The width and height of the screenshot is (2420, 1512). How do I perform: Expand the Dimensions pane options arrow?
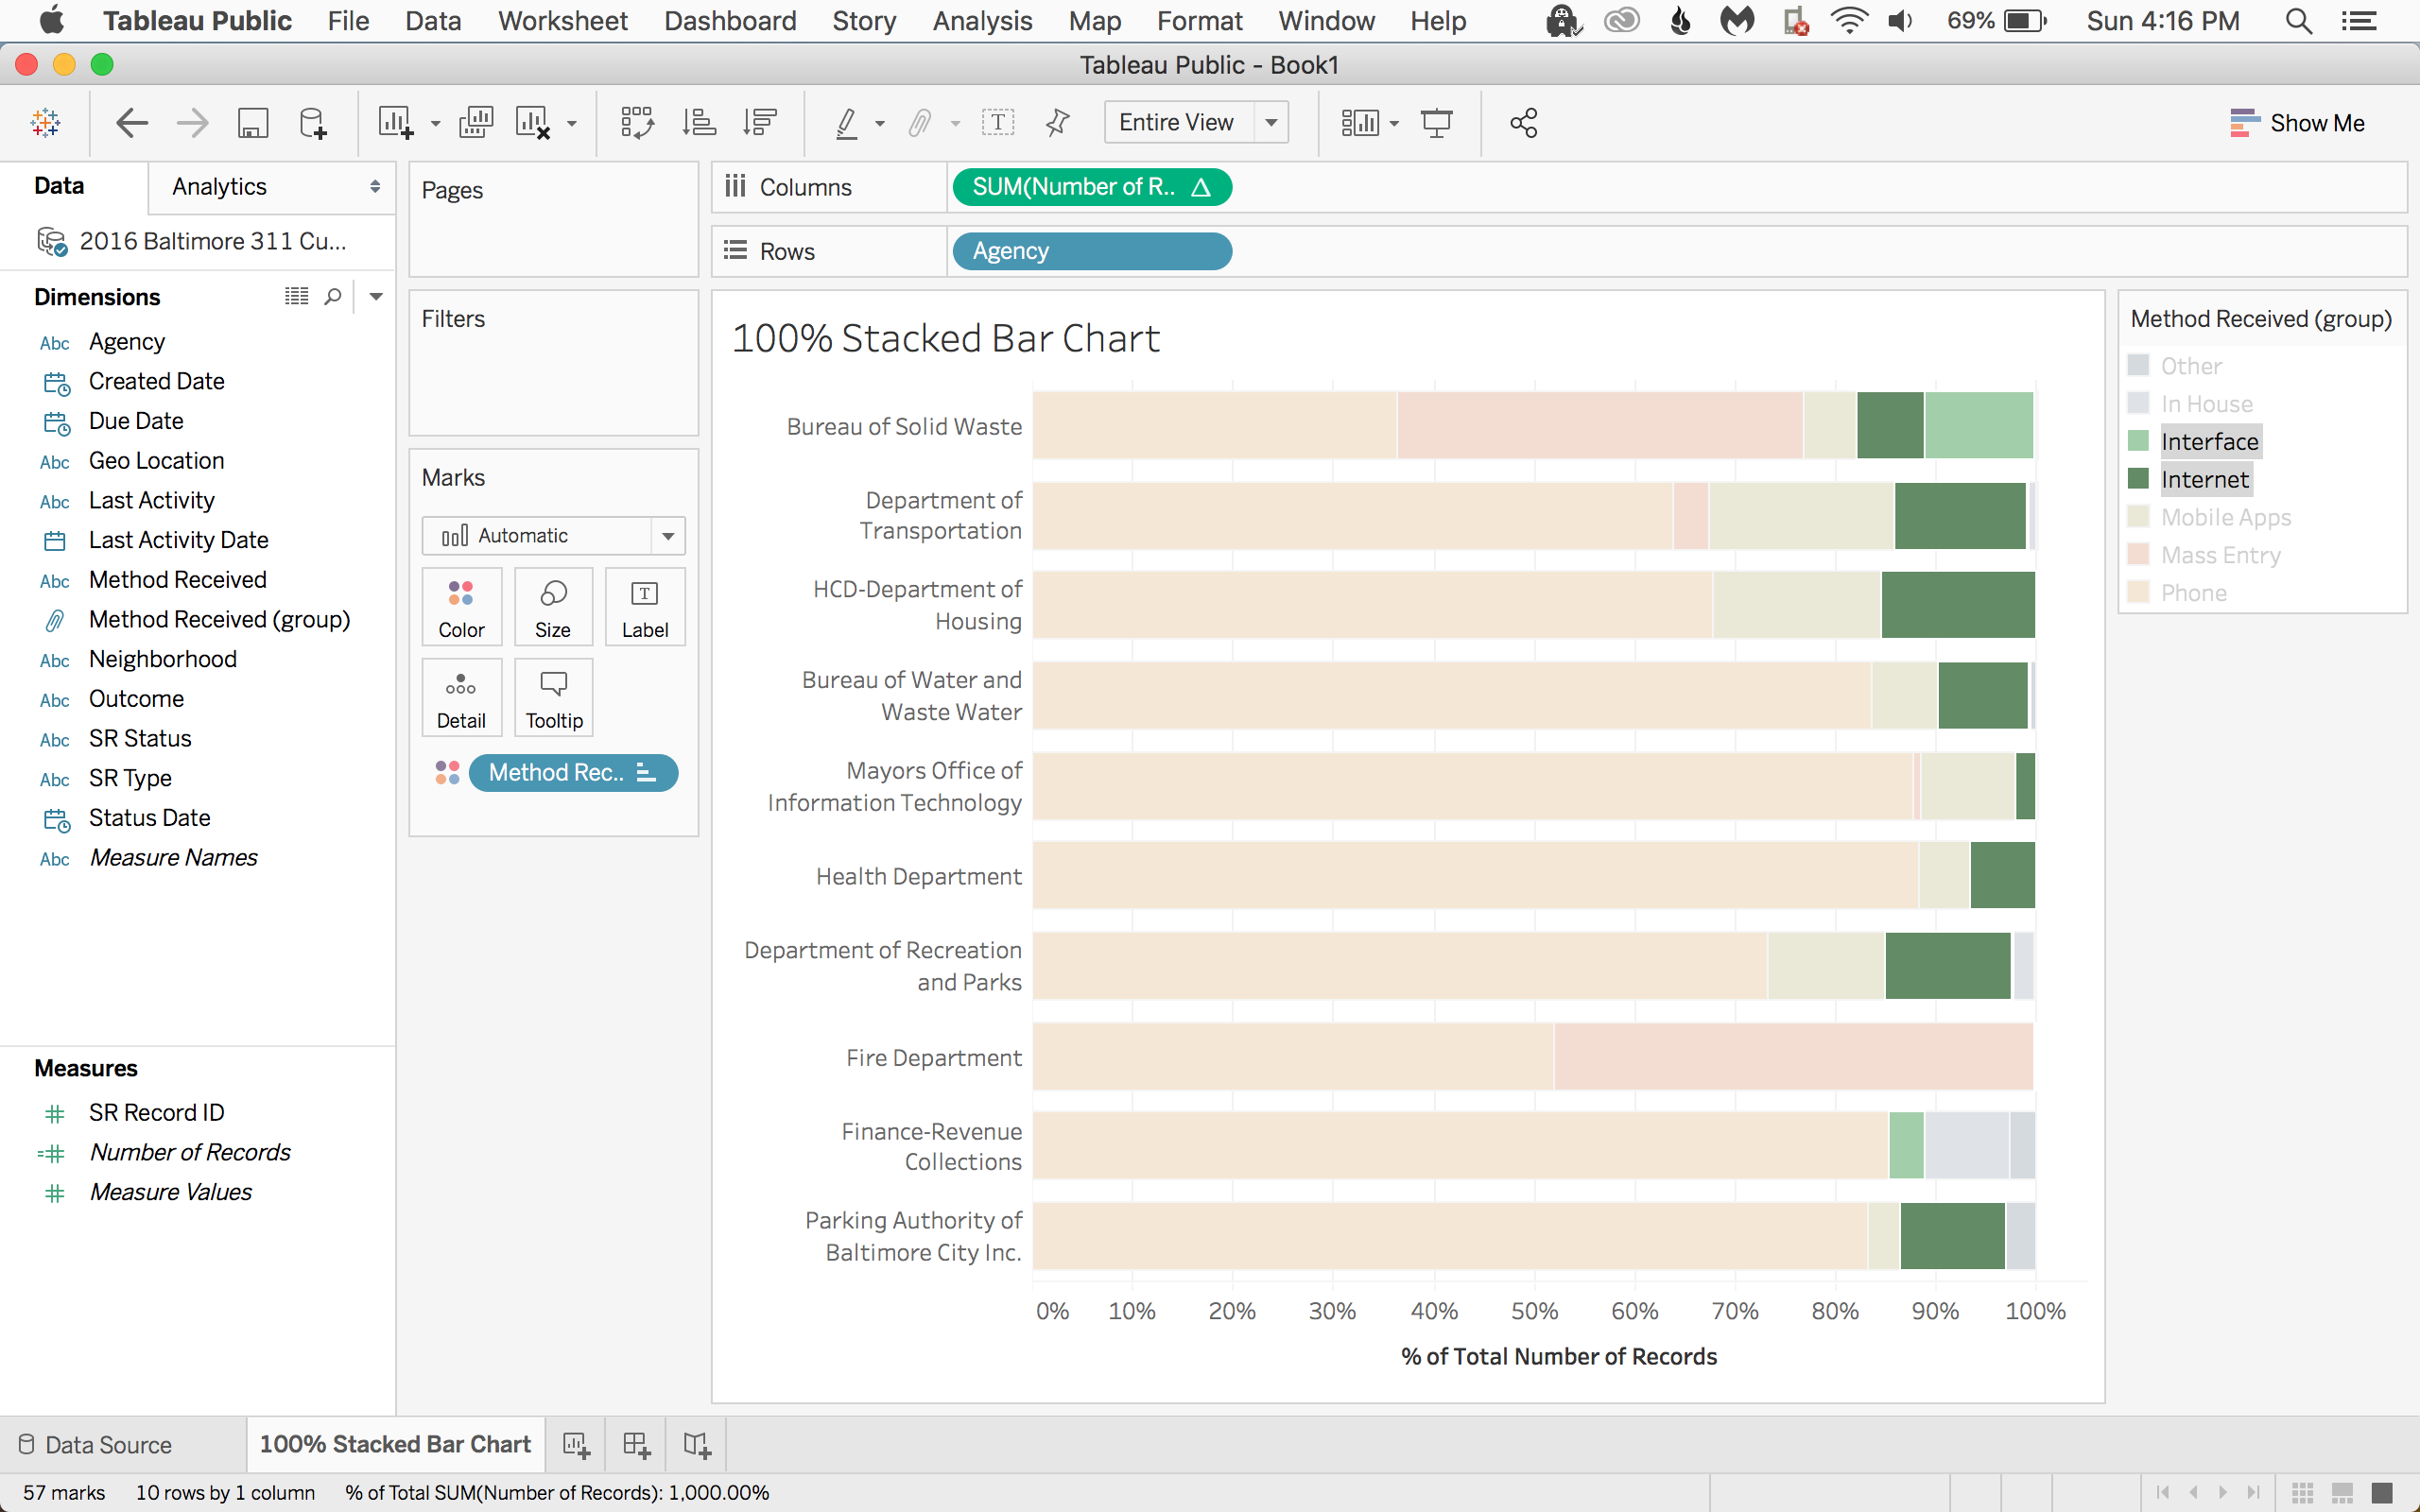376,296
